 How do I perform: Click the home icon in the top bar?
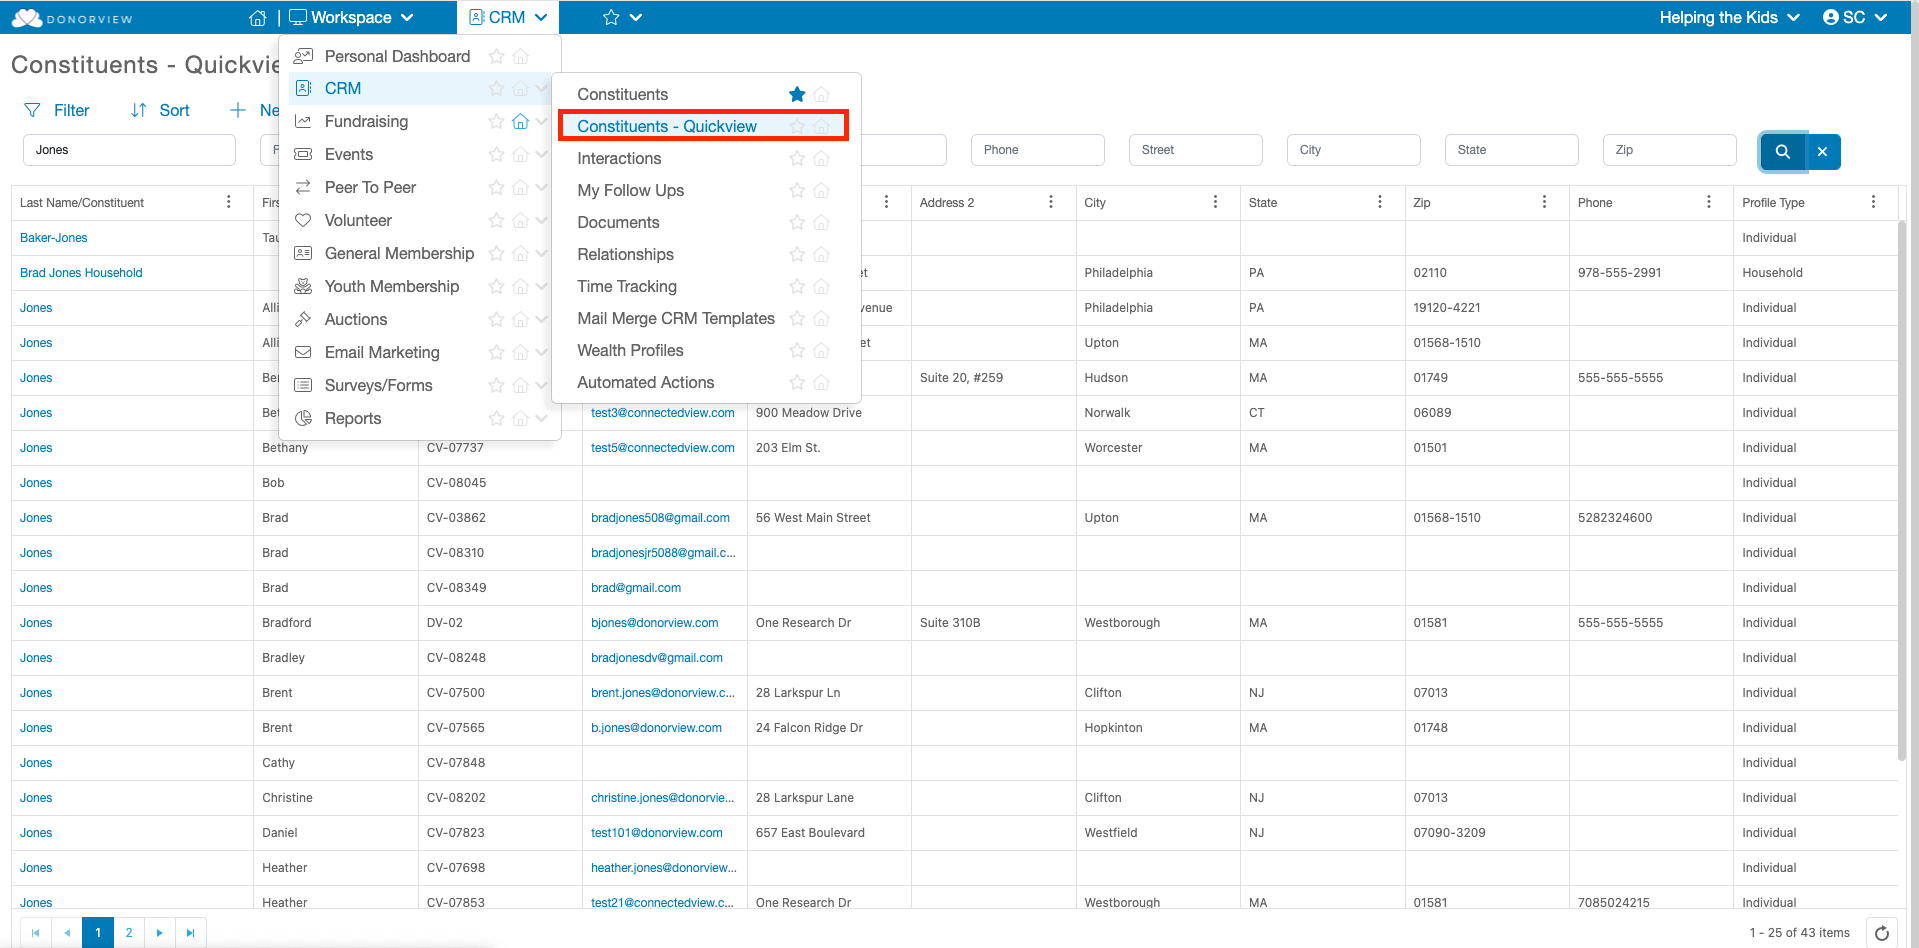258,18
